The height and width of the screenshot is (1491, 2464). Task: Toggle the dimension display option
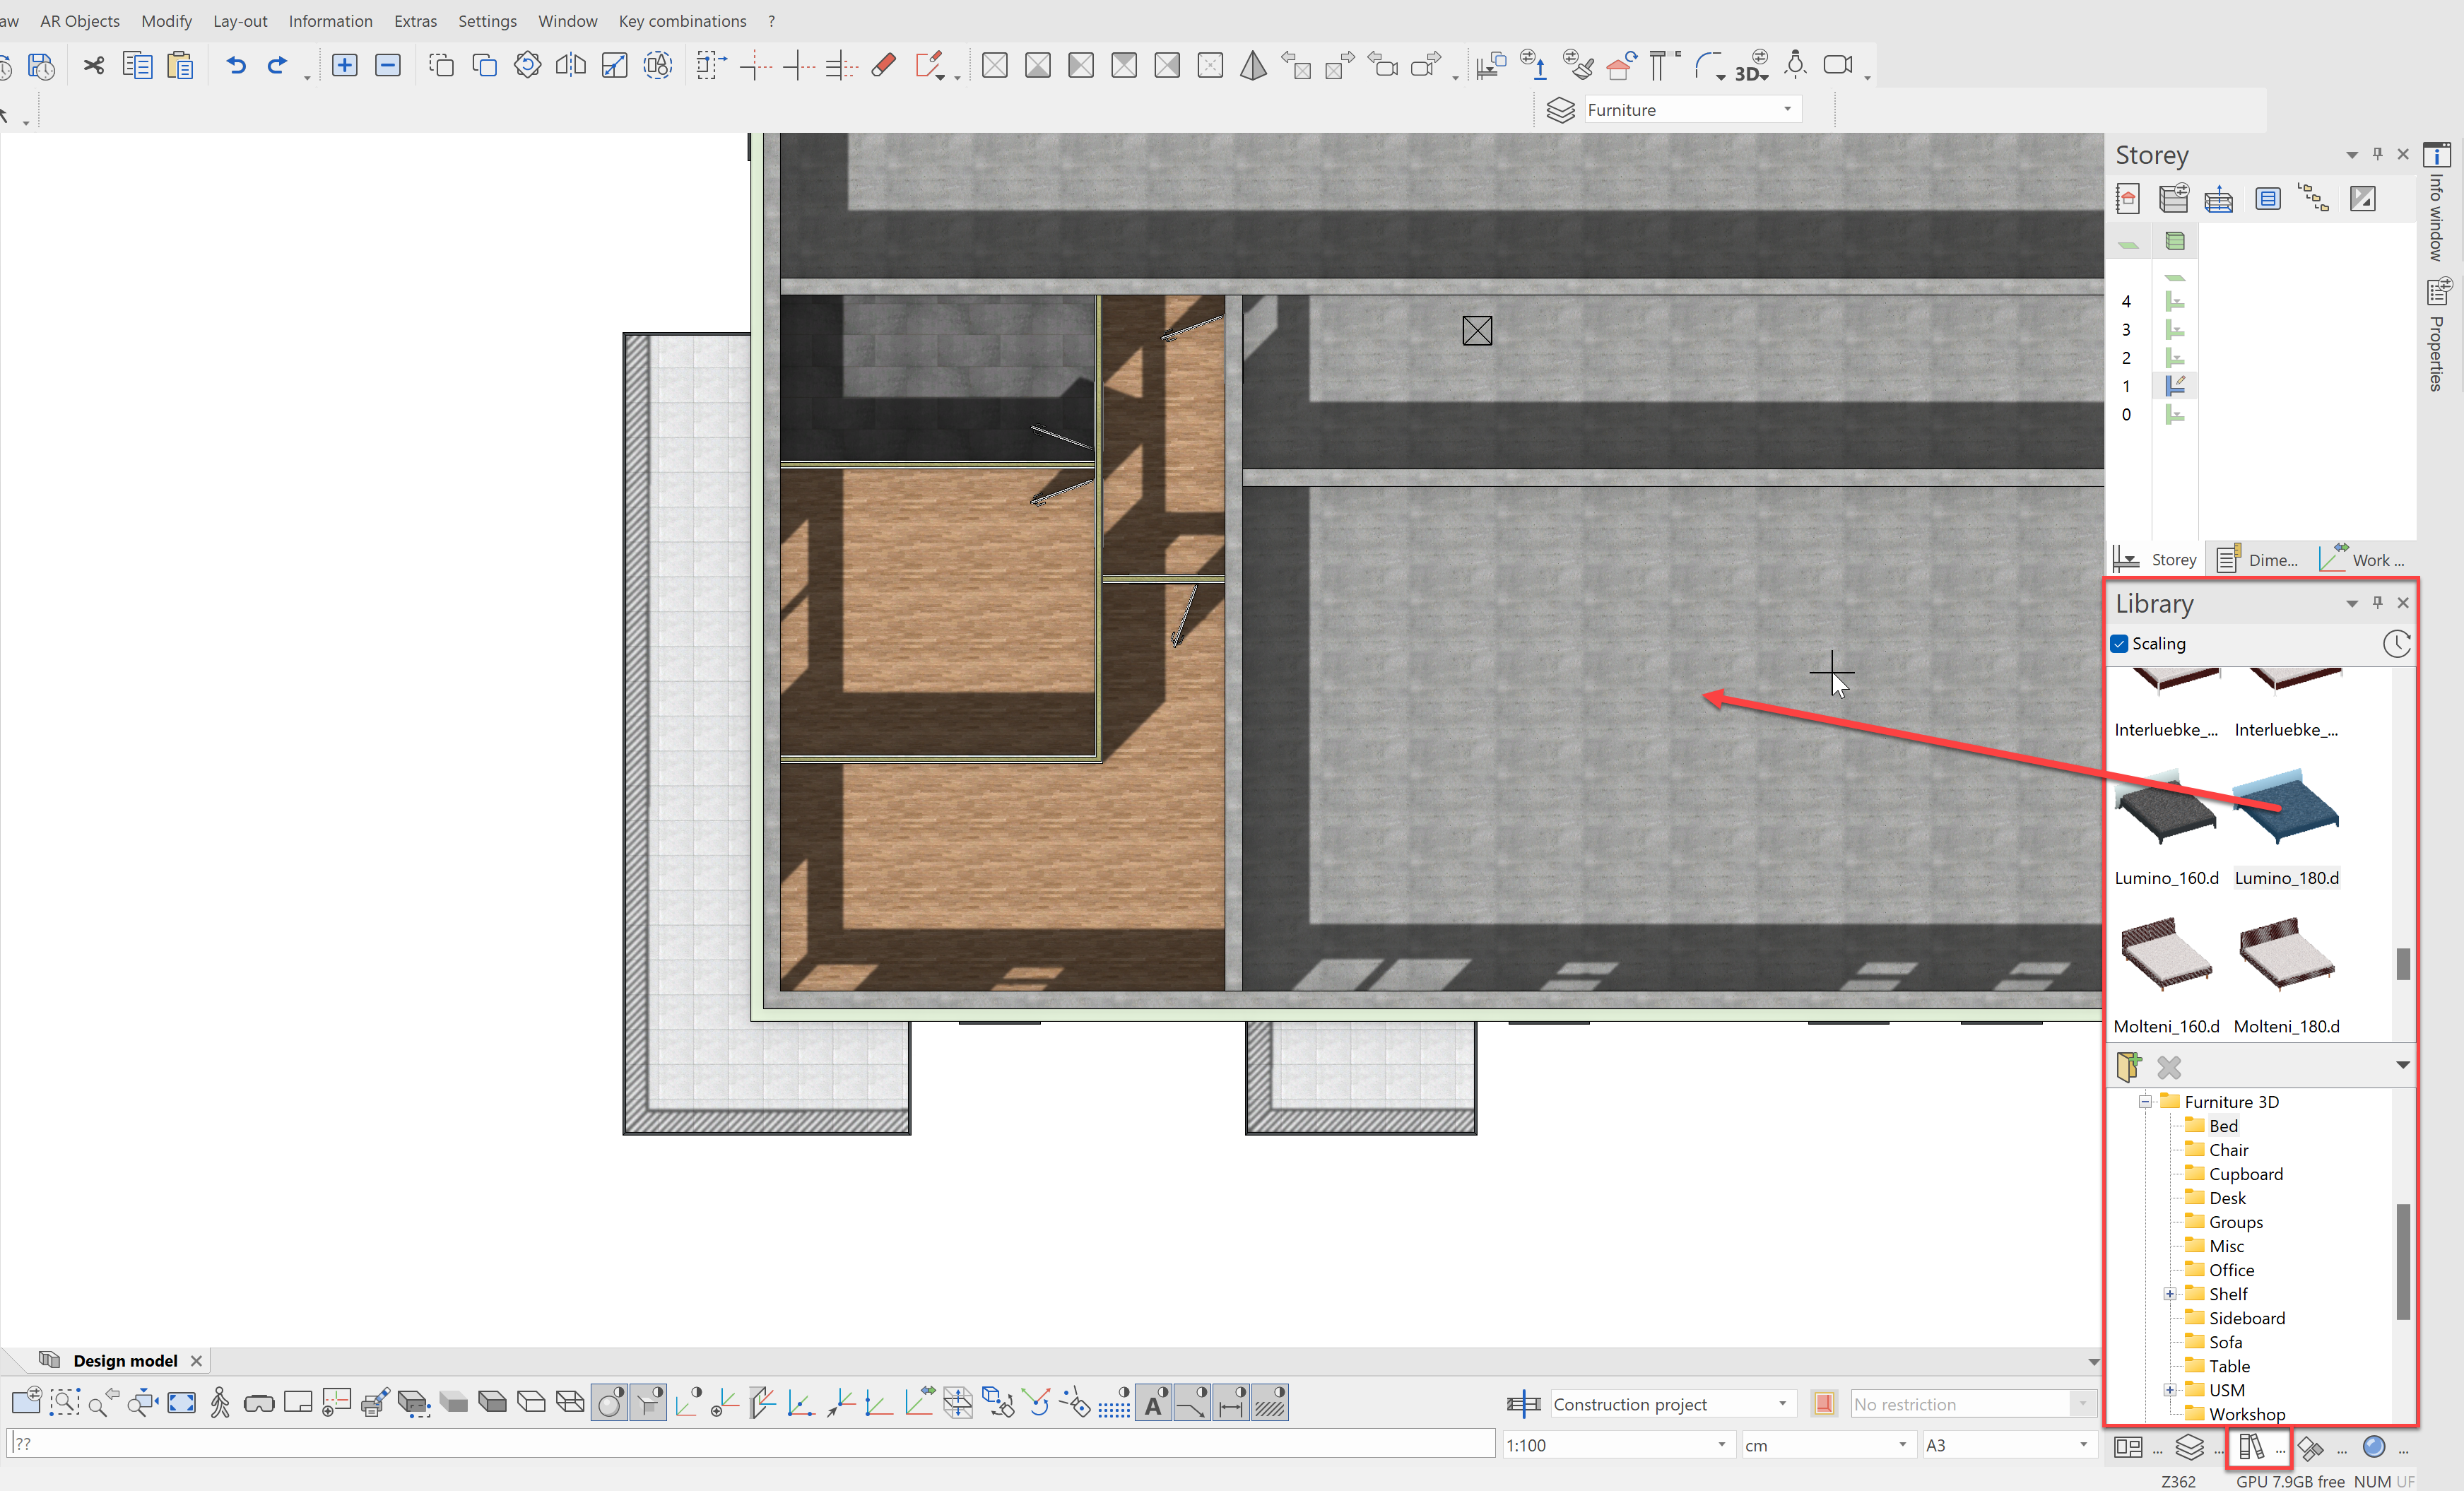pos(1231,1404)
